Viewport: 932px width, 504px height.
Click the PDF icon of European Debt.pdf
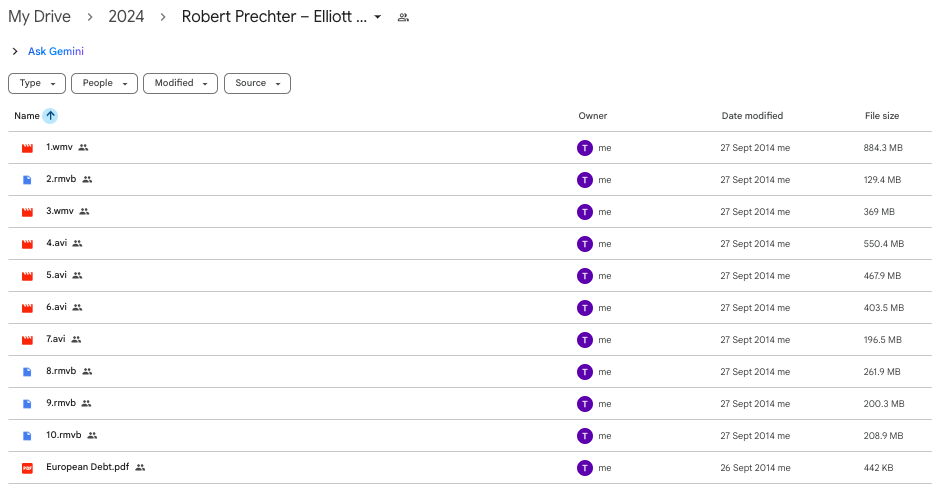click(27, 468)
